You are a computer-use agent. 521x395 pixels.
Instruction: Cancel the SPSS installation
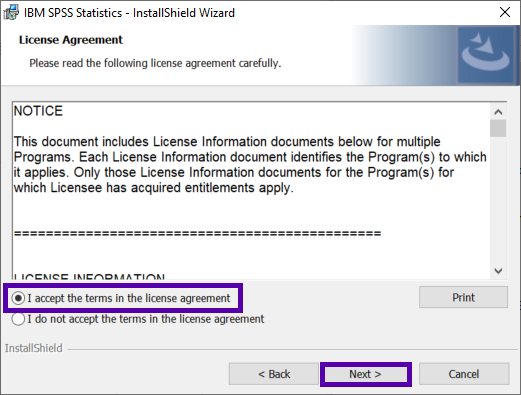click(464, 374)
